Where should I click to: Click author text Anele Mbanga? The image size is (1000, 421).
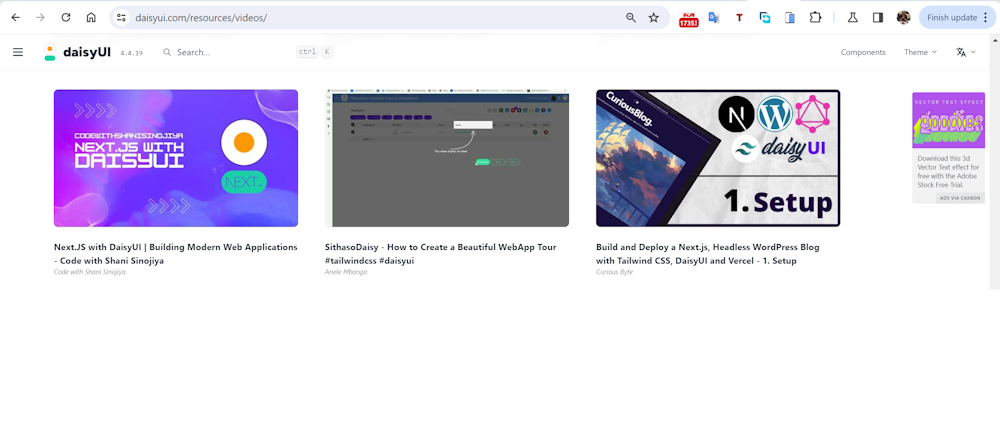point(346,272)
